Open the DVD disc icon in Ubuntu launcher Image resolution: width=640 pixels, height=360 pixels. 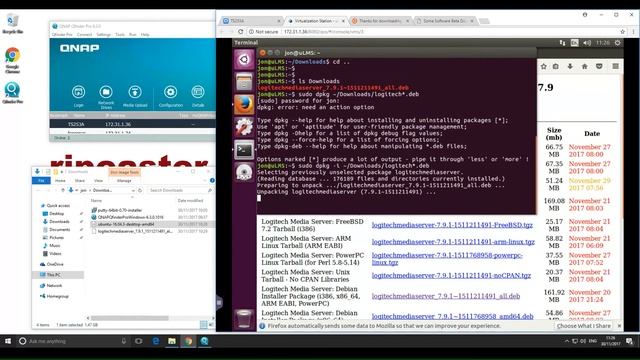[x=244, y=172]
